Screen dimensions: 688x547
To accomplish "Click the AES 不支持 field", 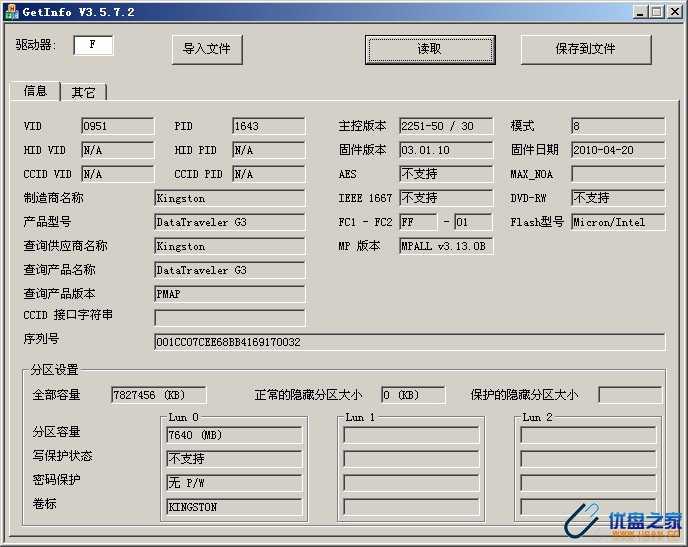I will [446, 174].
